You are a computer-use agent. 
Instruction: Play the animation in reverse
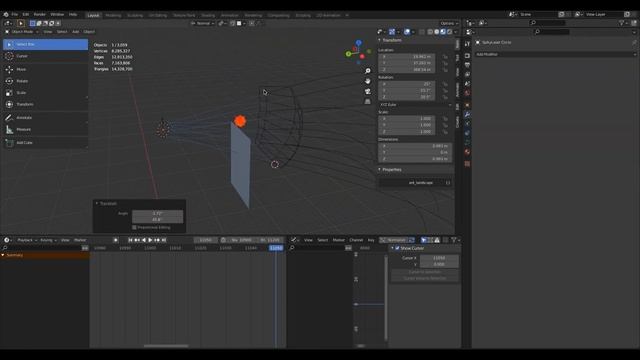tap(144, 240)
